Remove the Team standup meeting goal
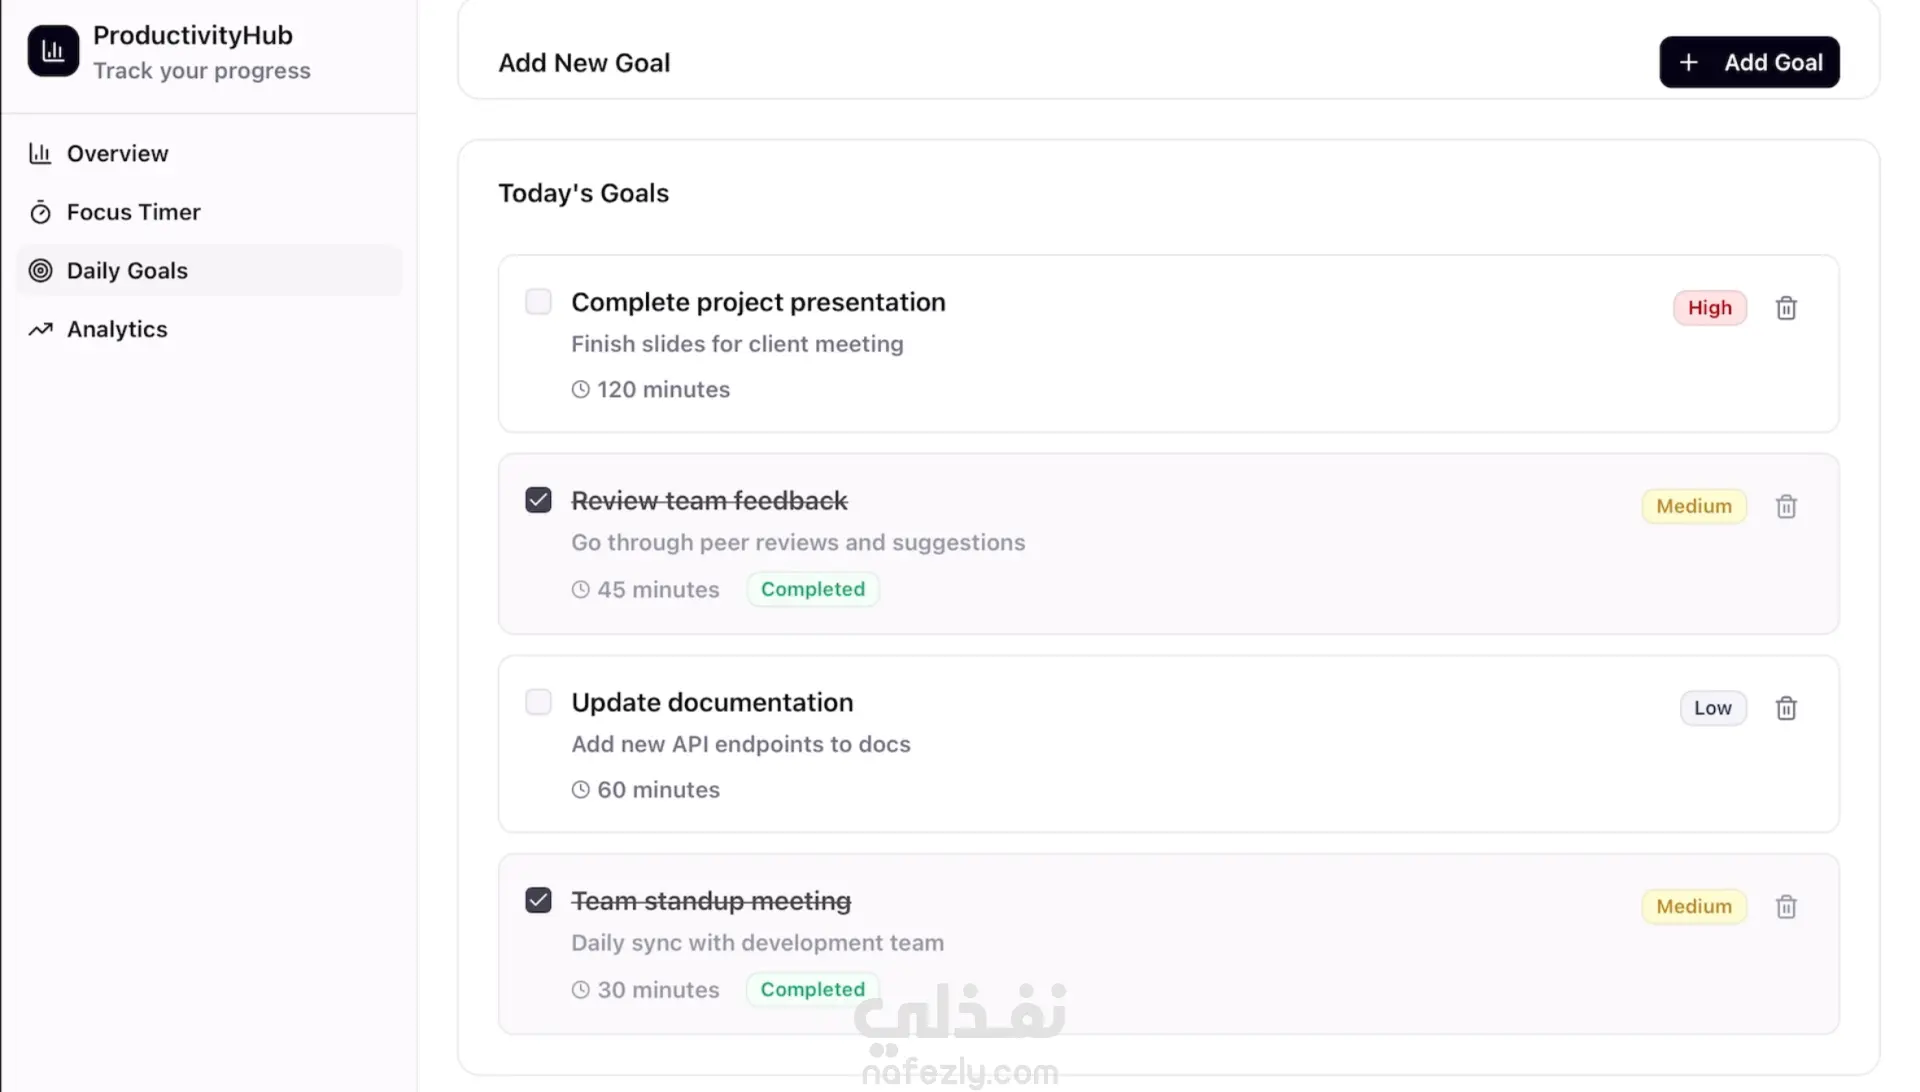1920x1092 pixels. coord(1786,907)
